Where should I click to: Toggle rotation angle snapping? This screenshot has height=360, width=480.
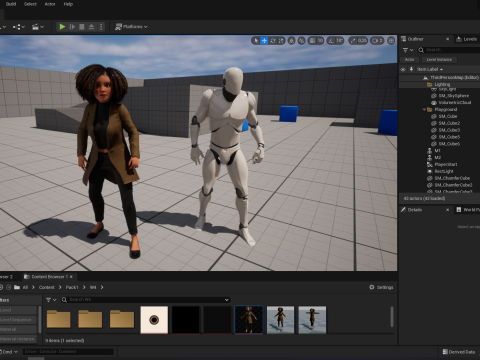(x=331, y=41)
